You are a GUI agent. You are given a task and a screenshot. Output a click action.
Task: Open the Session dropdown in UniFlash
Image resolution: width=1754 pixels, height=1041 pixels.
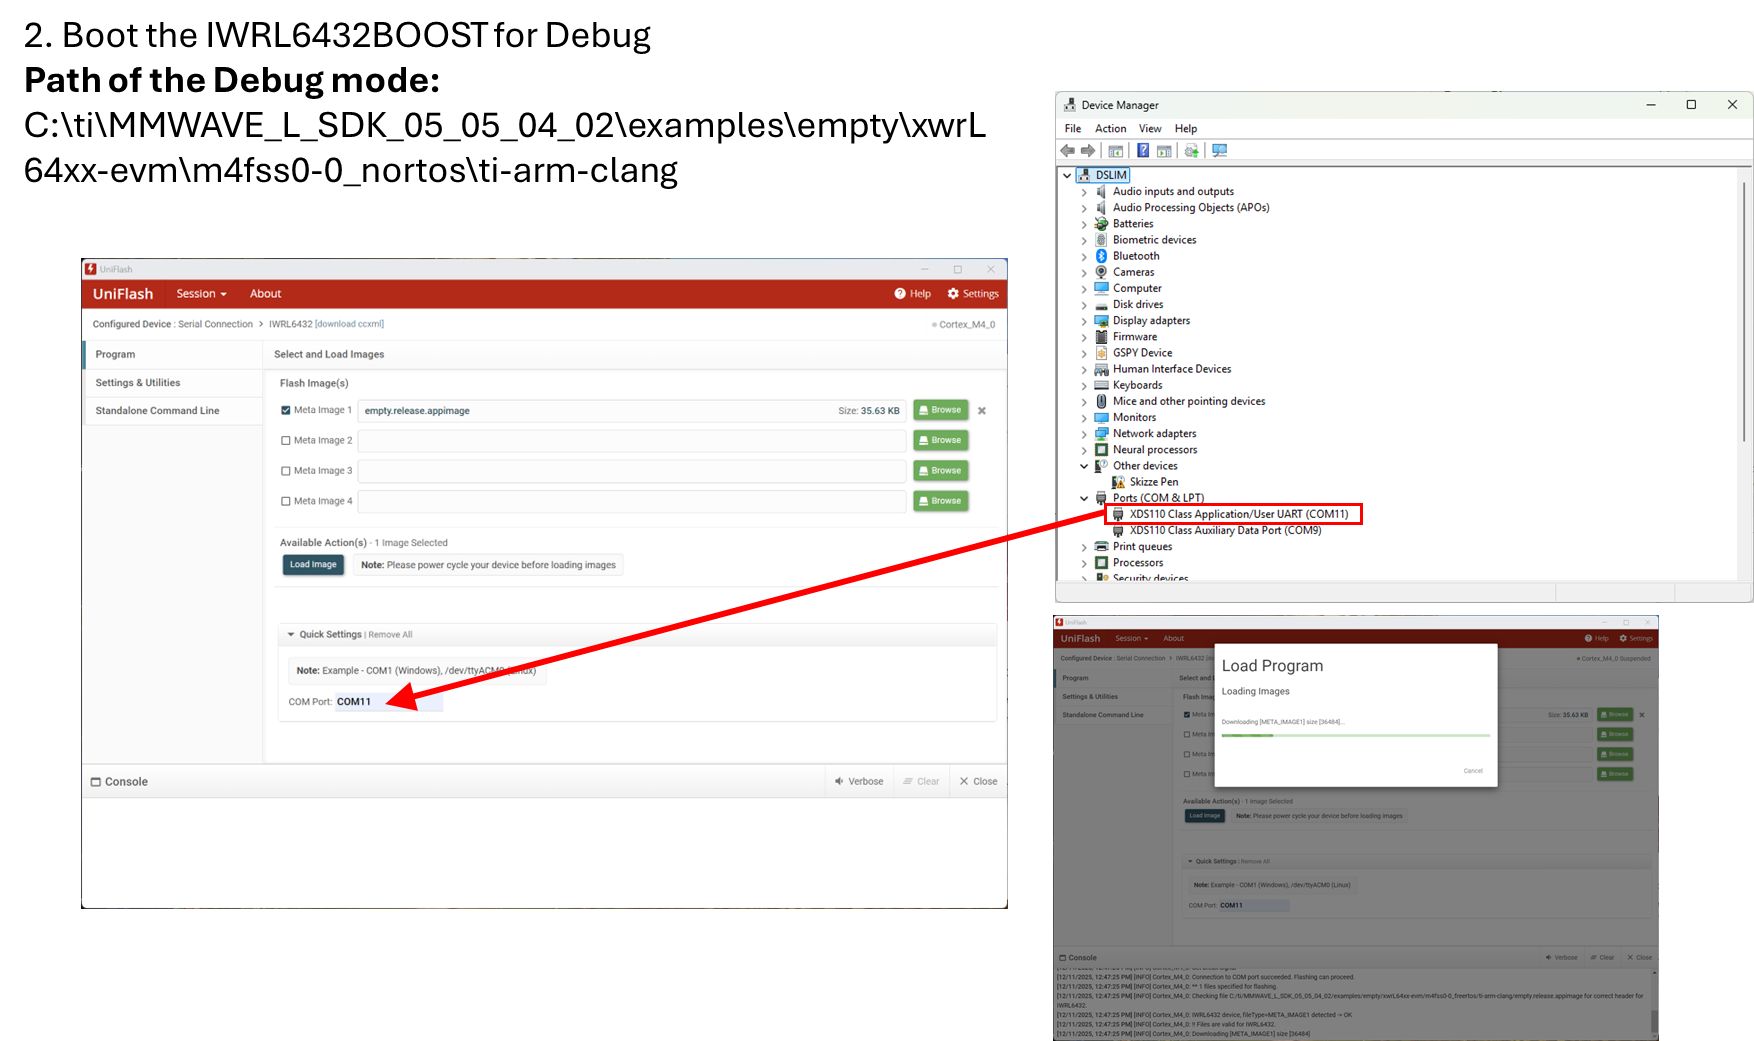pos(201,294)
